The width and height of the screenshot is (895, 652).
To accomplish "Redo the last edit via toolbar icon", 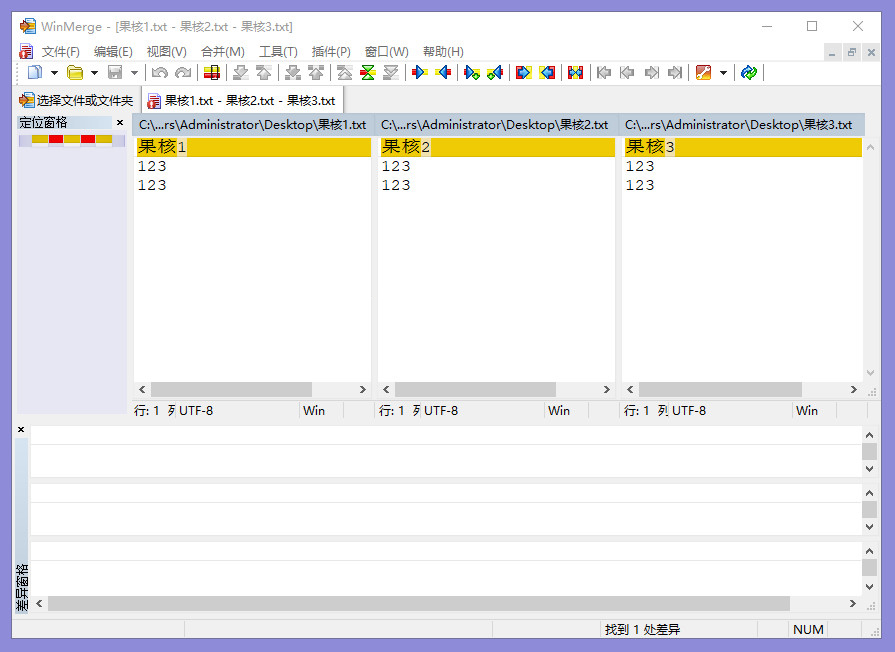I will (x=182, y=72).
